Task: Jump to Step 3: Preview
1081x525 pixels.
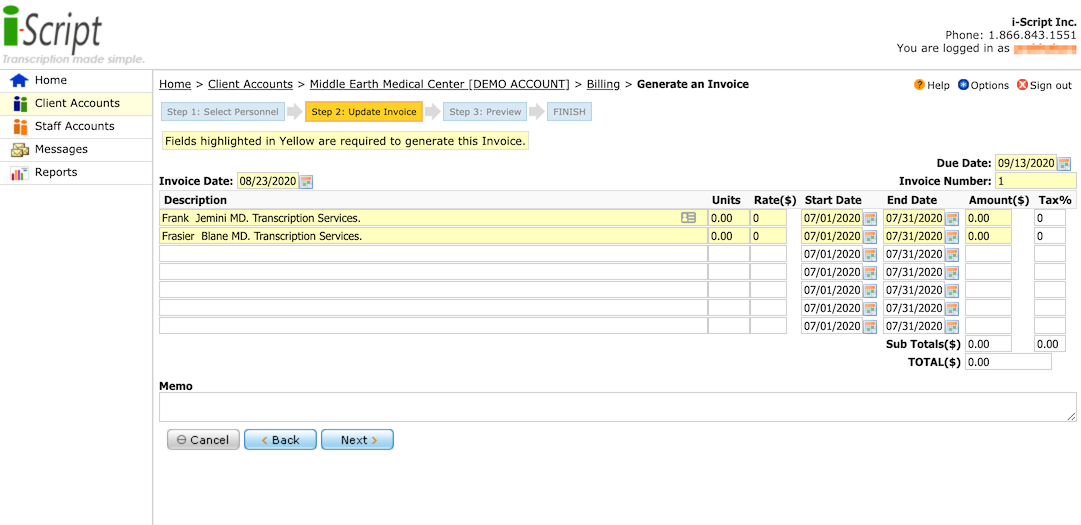Action: coord(485,112)
